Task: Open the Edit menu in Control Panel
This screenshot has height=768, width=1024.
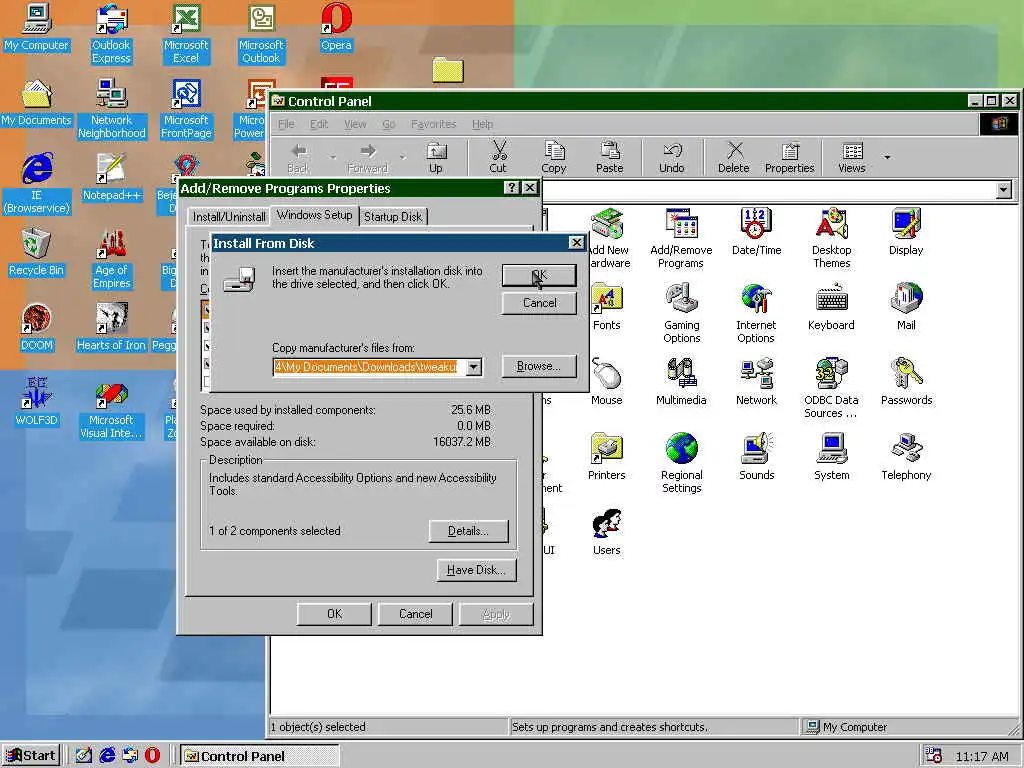Action: [x=319, y=124]
